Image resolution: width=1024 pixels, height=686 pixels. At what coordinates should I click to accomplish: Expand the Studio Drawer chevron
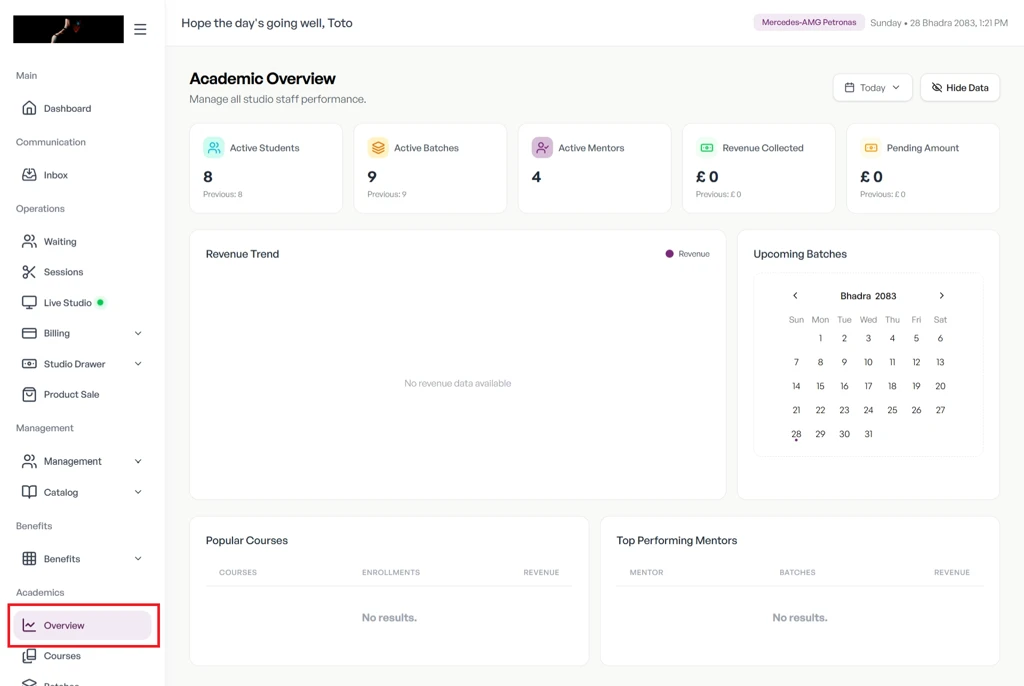pos(138,363)
